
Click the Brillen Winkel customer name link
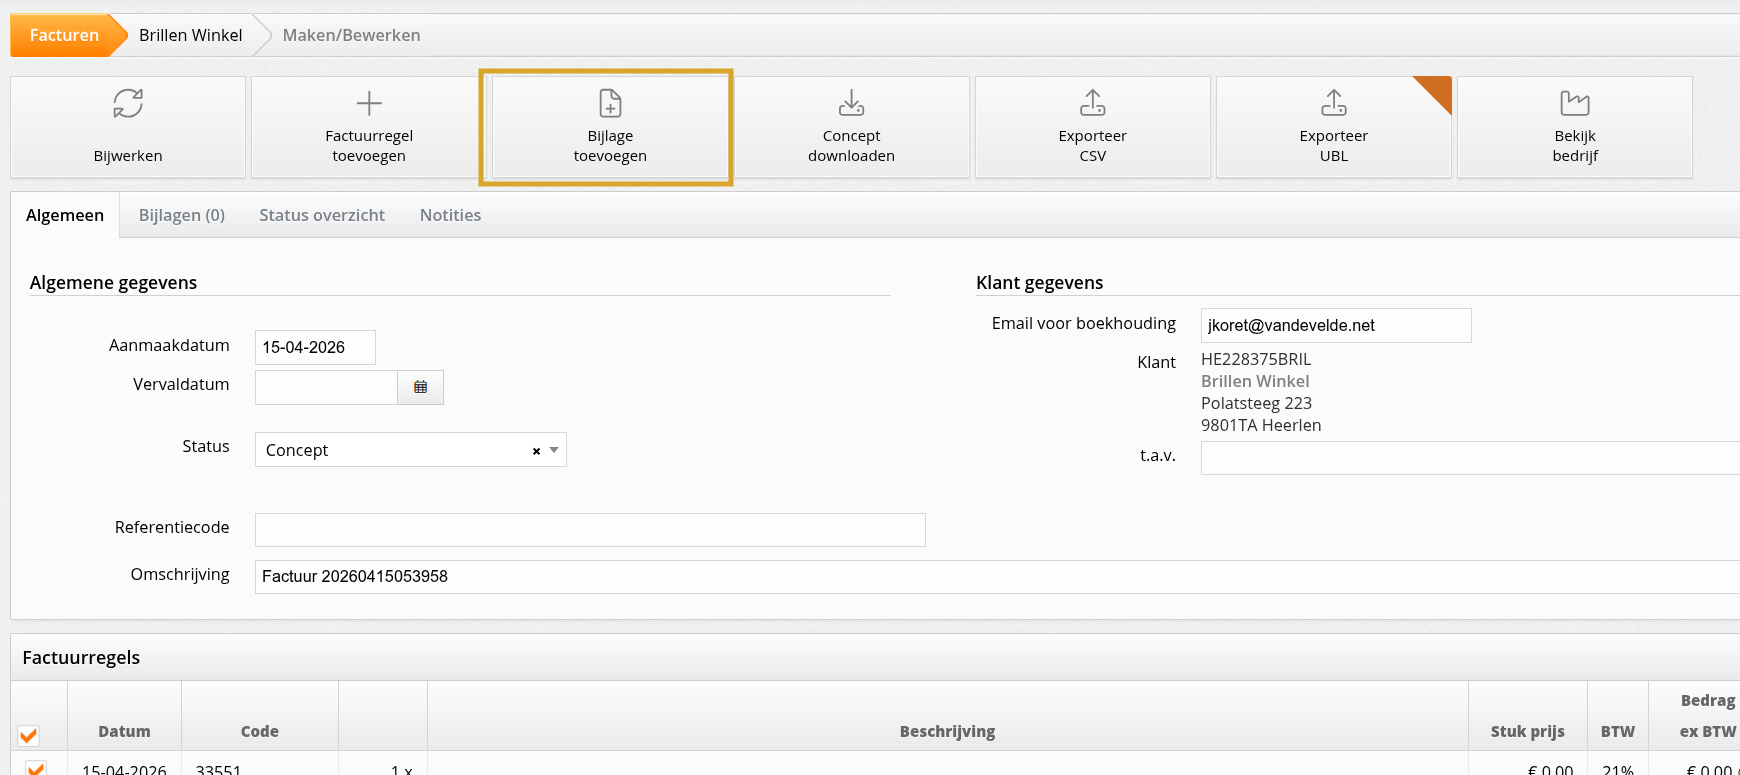pos(1255,381)
